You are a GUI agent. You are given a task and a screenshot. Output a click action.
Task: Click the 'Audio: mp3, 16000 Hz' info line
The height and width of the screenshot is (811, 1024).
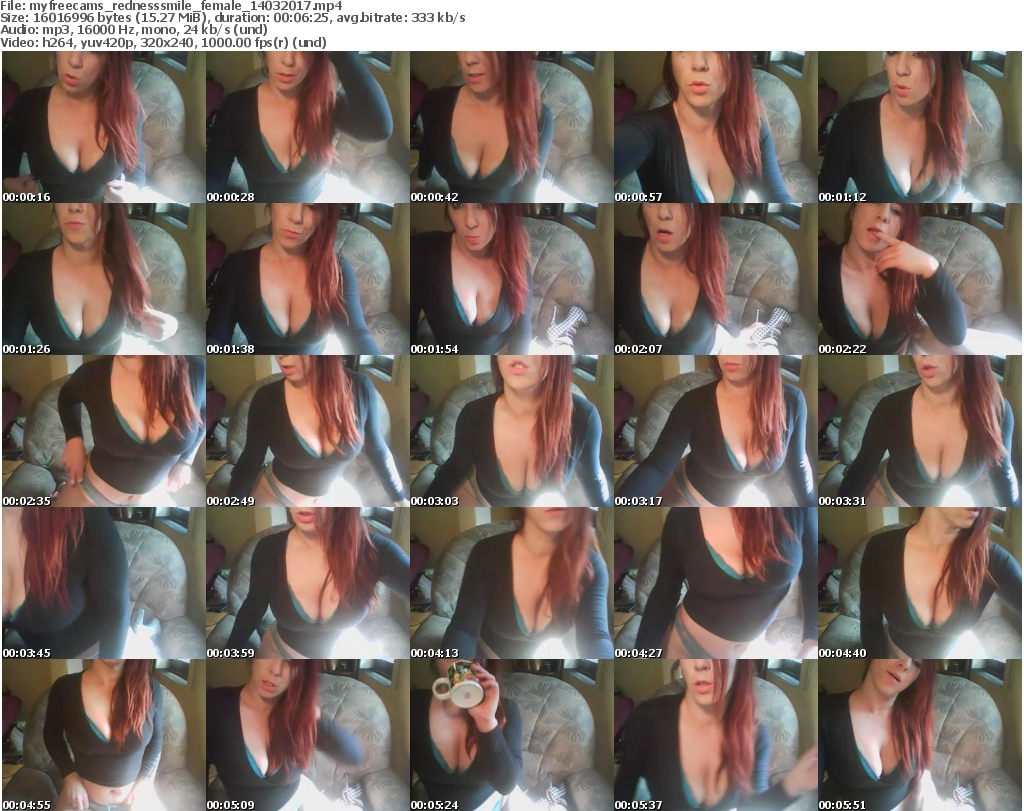(x=134, y=30)
